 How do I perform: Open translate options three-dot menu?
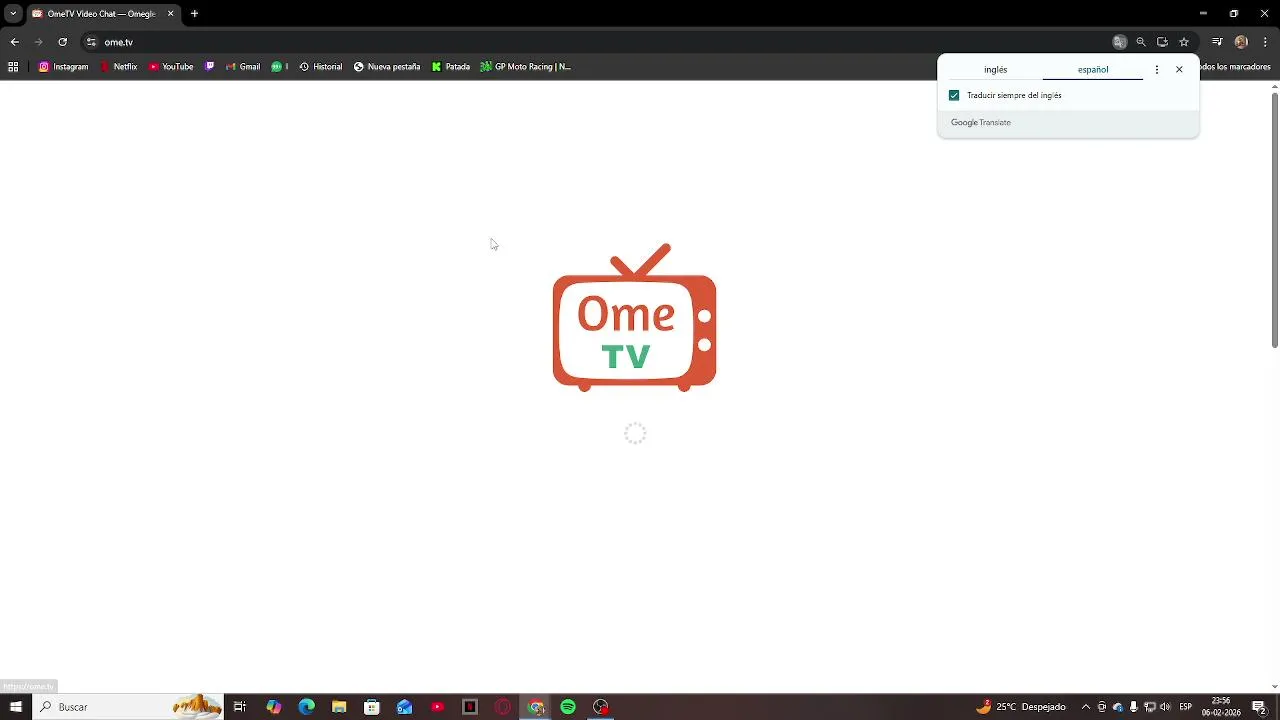pos(1157,70)
